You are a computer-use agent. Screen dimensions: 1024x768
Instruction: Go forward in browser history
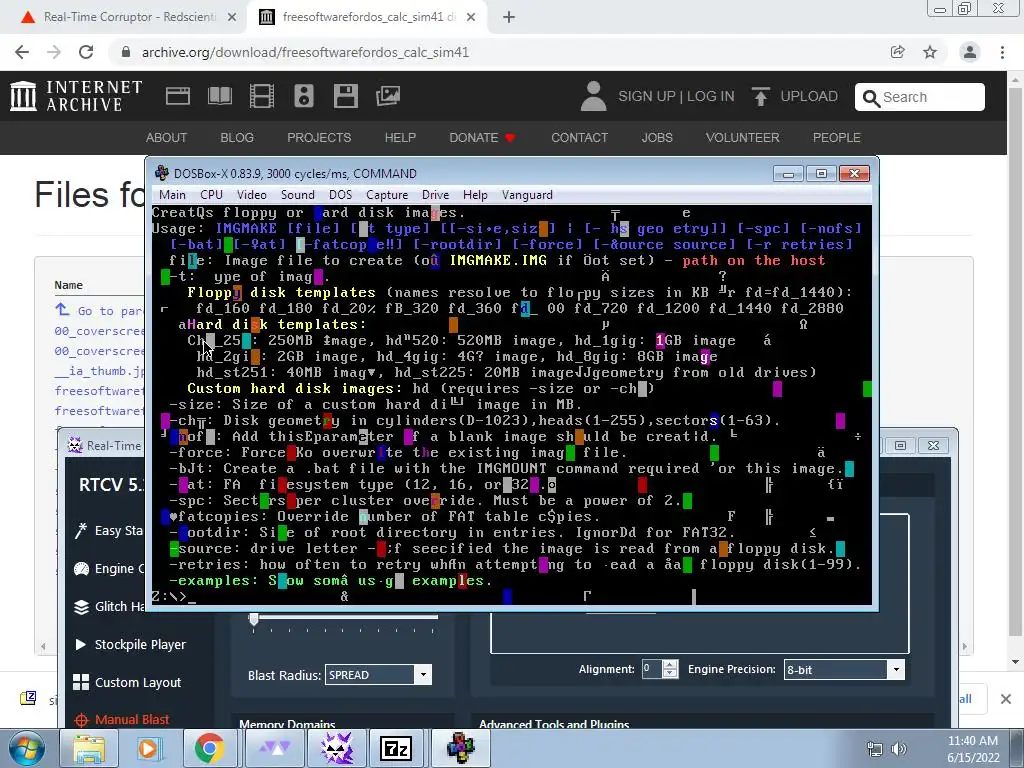click(54, 52)
